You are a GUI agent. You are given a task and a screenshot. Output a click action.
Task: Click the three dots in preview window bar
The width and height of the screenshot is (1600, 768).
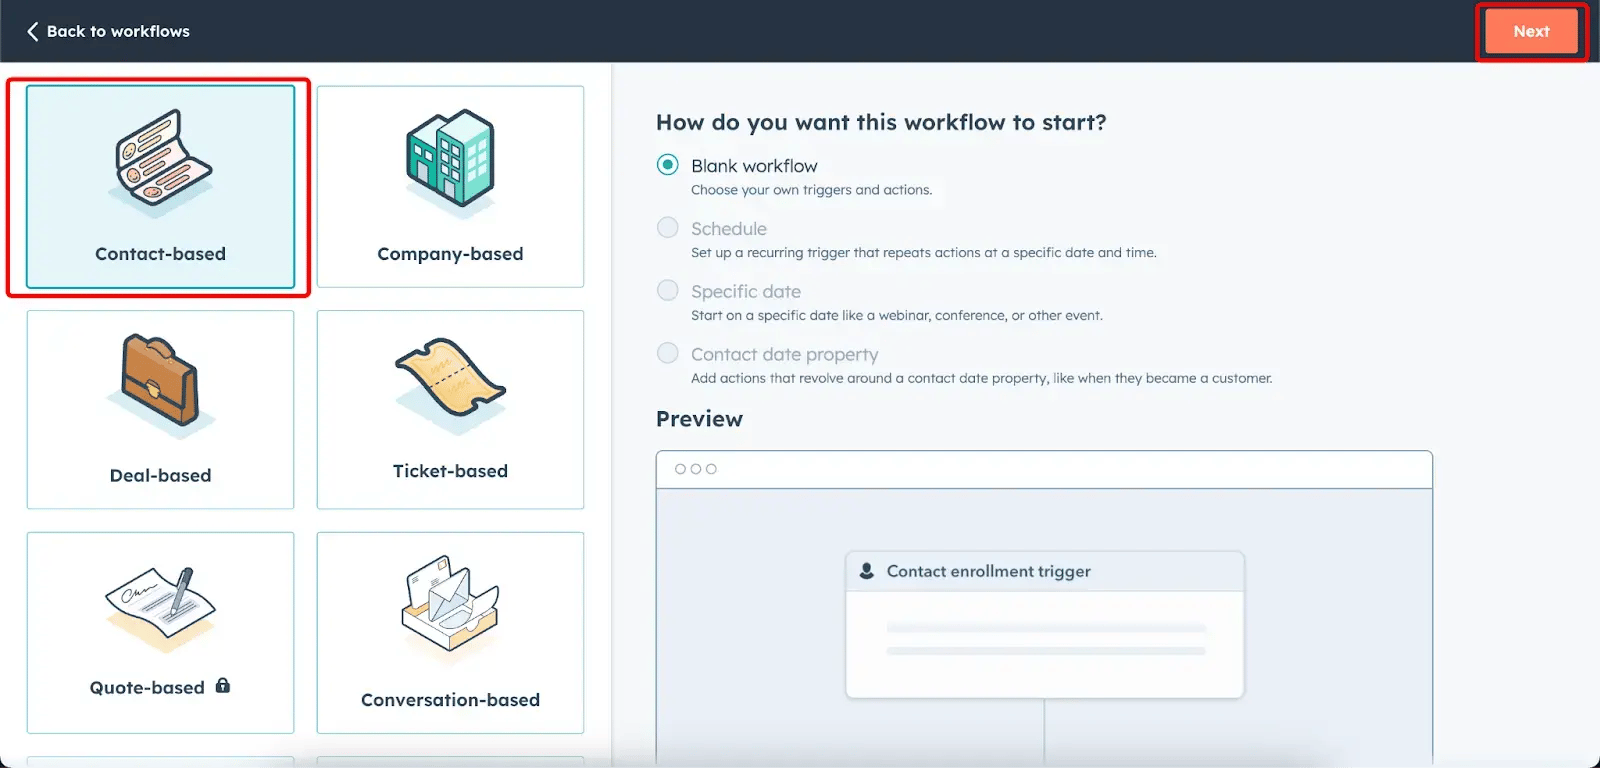(x=696, y=469)
